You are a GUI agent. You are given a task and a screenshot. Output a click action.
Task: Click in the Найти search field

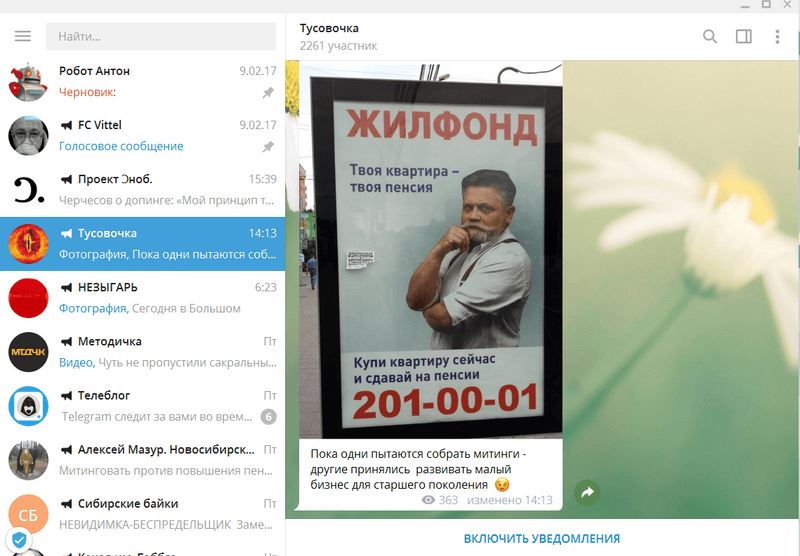coord(161,36)
